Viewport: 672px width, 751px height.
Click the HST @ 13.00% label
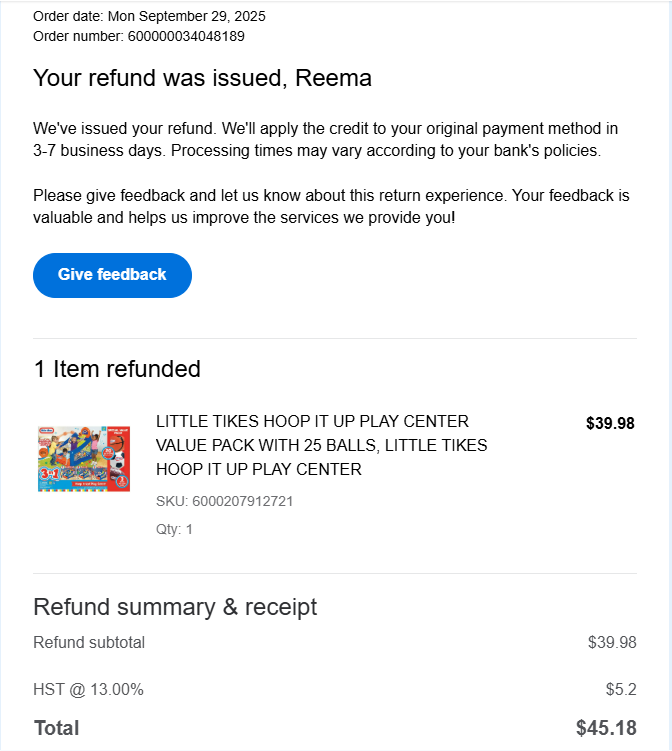point(88,689)
